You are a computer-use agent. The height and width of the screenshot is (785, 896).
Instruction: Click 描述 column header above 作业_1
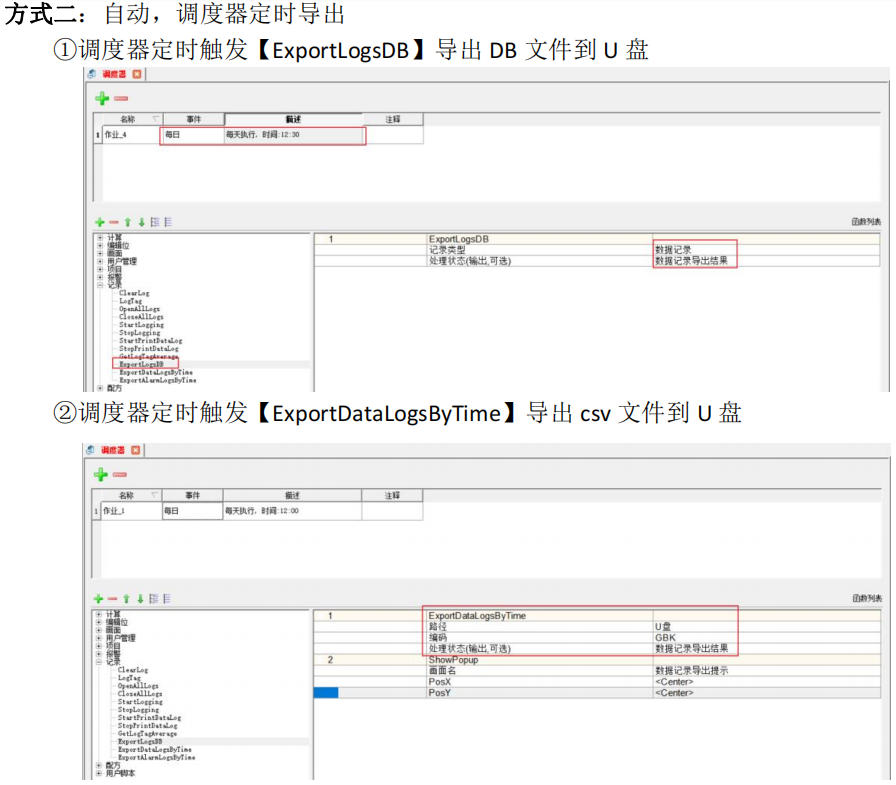[x=292, y=495]
